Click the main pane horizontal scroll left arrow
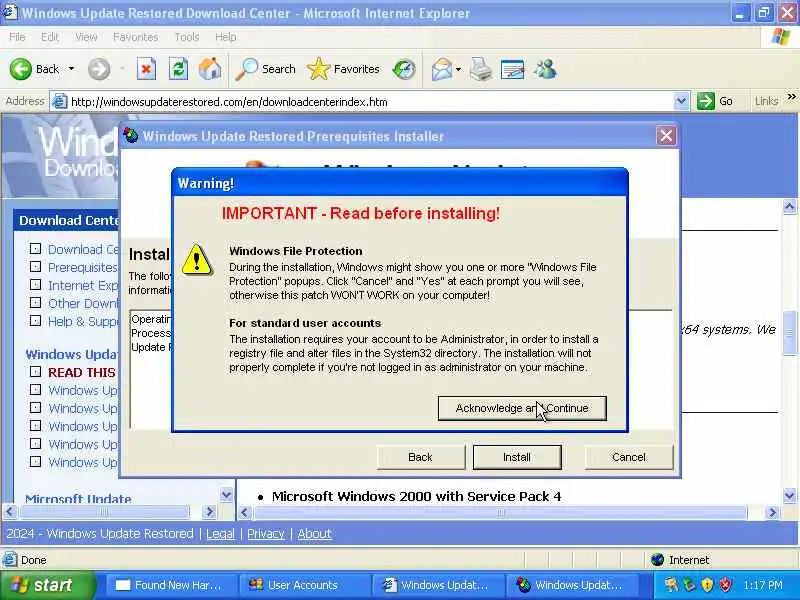The height and width of the screenshot is (600, 800). pyautogui.click(x=244, y=512)
